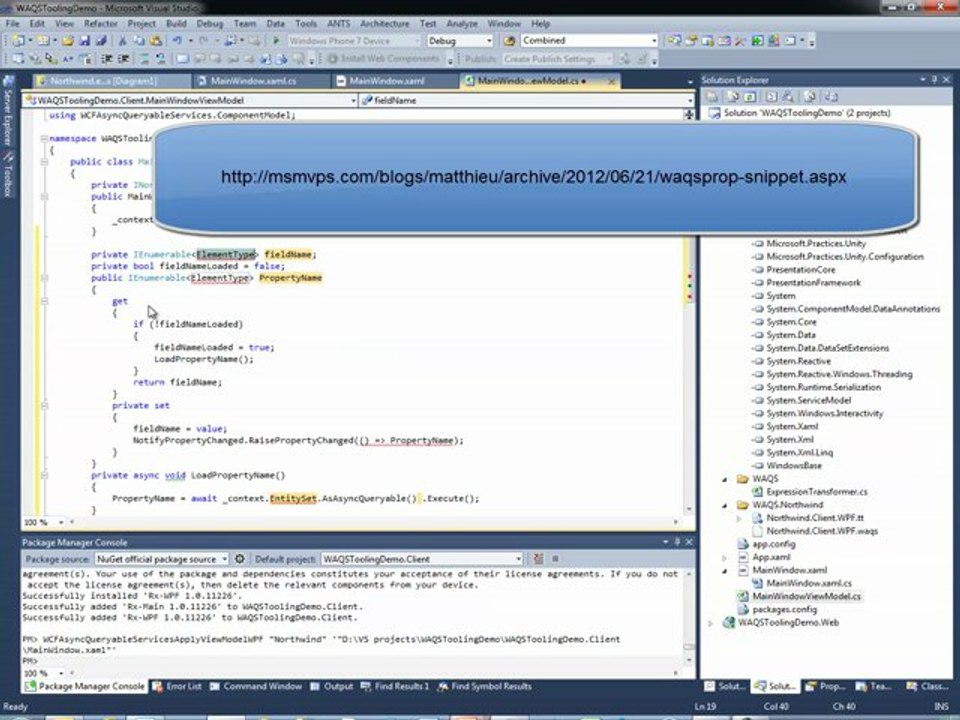
Task: Click the Save All icon
Action: pyautogui.click(x=101, y=41)
